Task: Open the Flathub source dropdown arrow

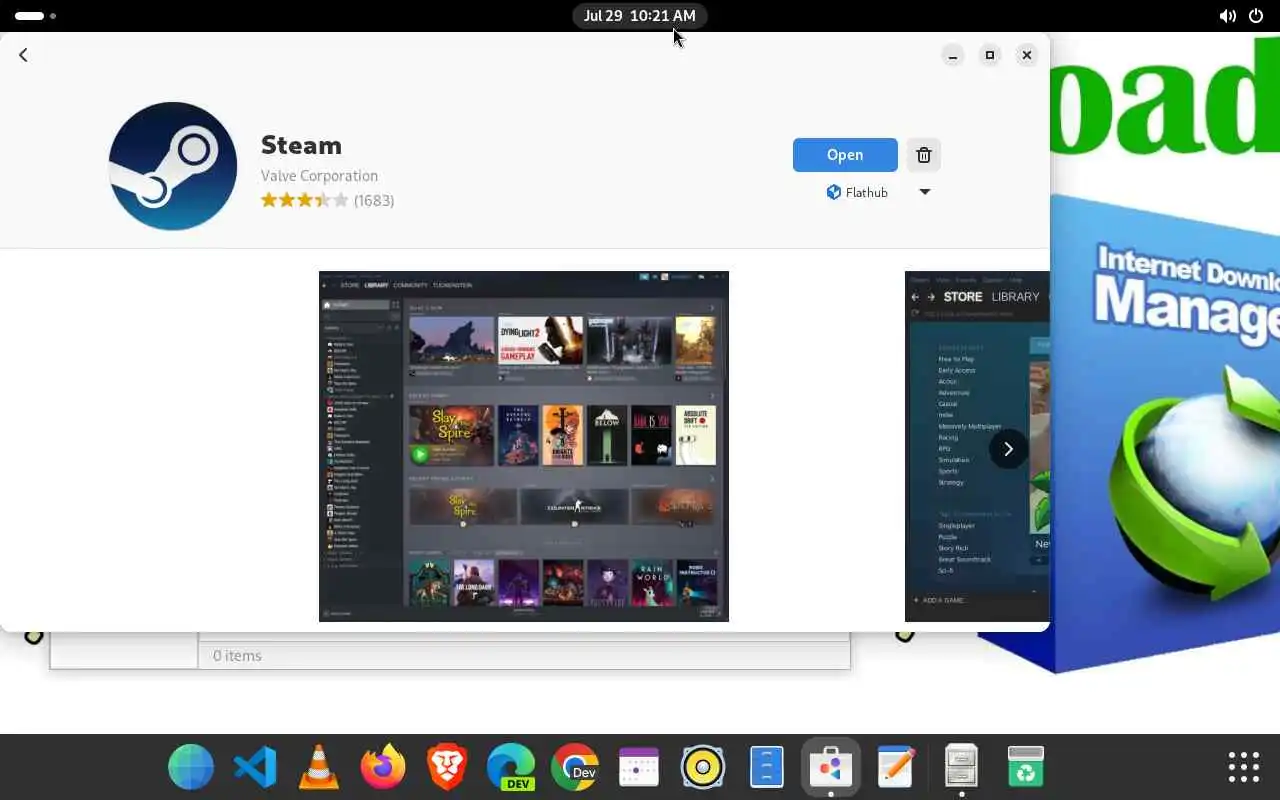Action: coord(925,192)
